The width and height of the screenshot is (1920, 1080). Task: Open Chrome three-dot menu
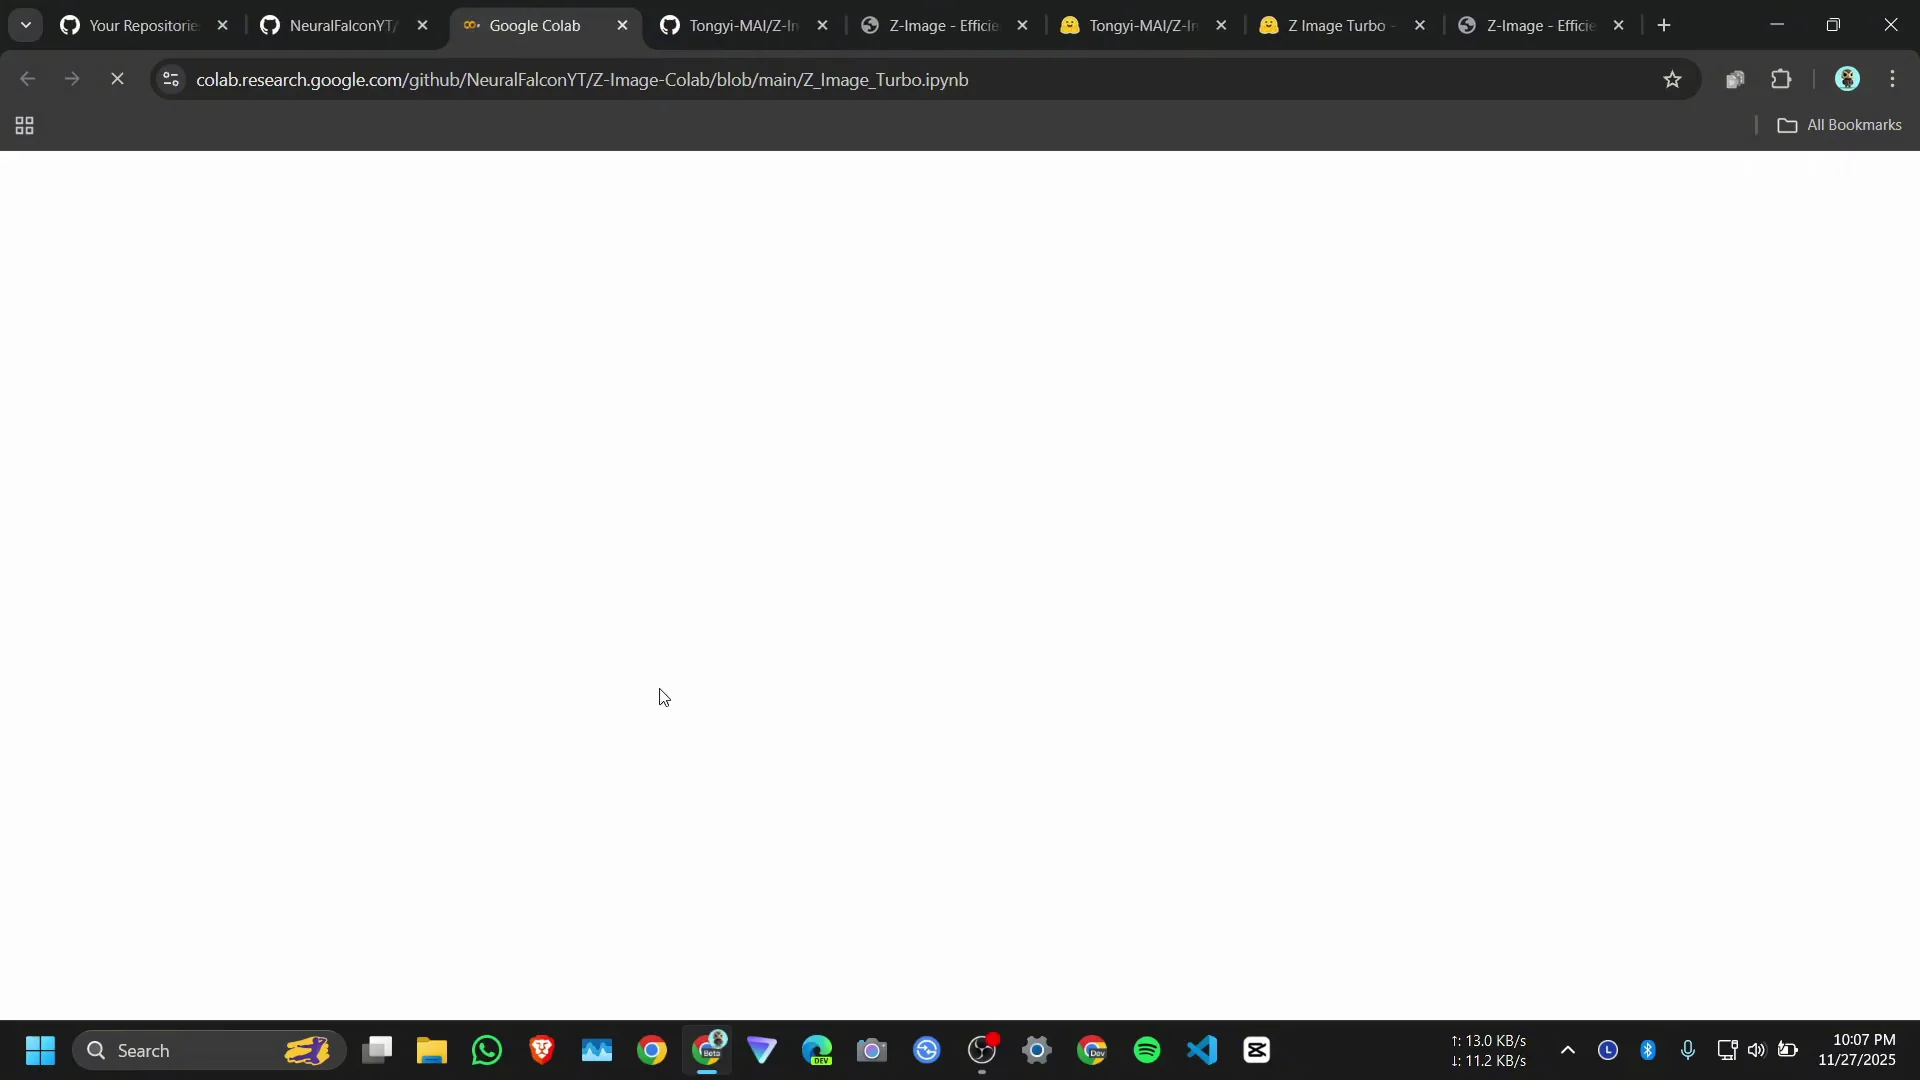pyautogui.click(x=1892, y=79)
